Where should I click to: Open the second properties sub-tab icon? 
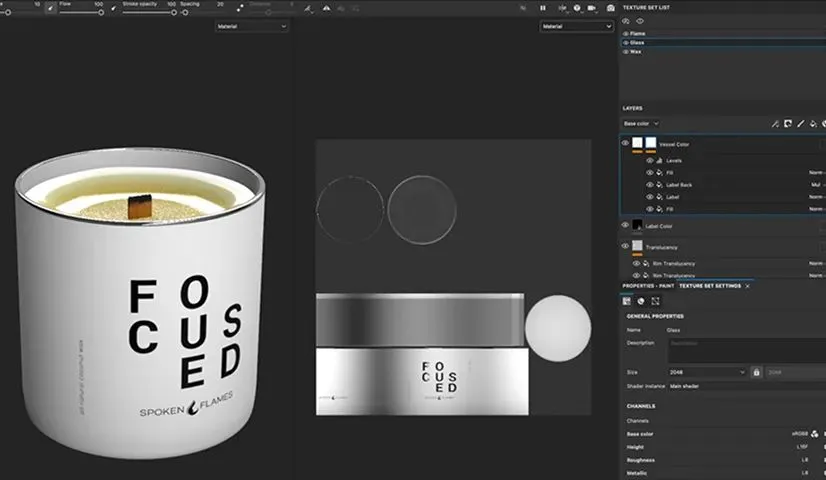click(641, 301)
